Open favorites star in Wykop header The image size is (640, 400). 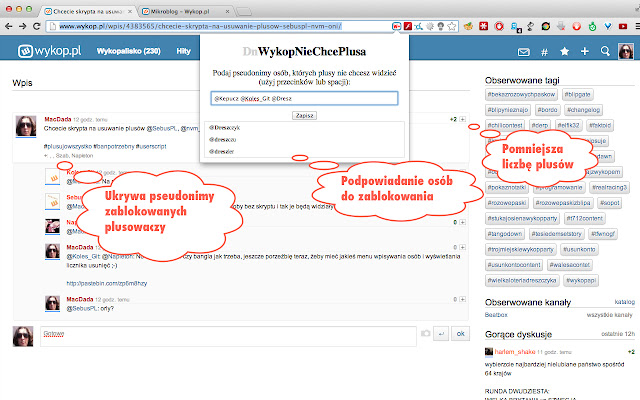tap(564, 51)
